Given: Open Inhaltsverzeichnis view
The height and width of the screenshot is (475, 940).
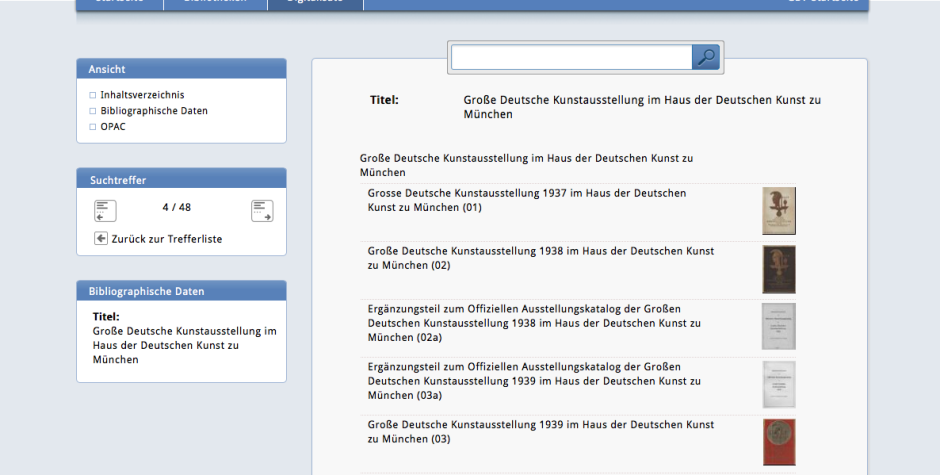Looking at the screenshot, I should tap(142, 95).
